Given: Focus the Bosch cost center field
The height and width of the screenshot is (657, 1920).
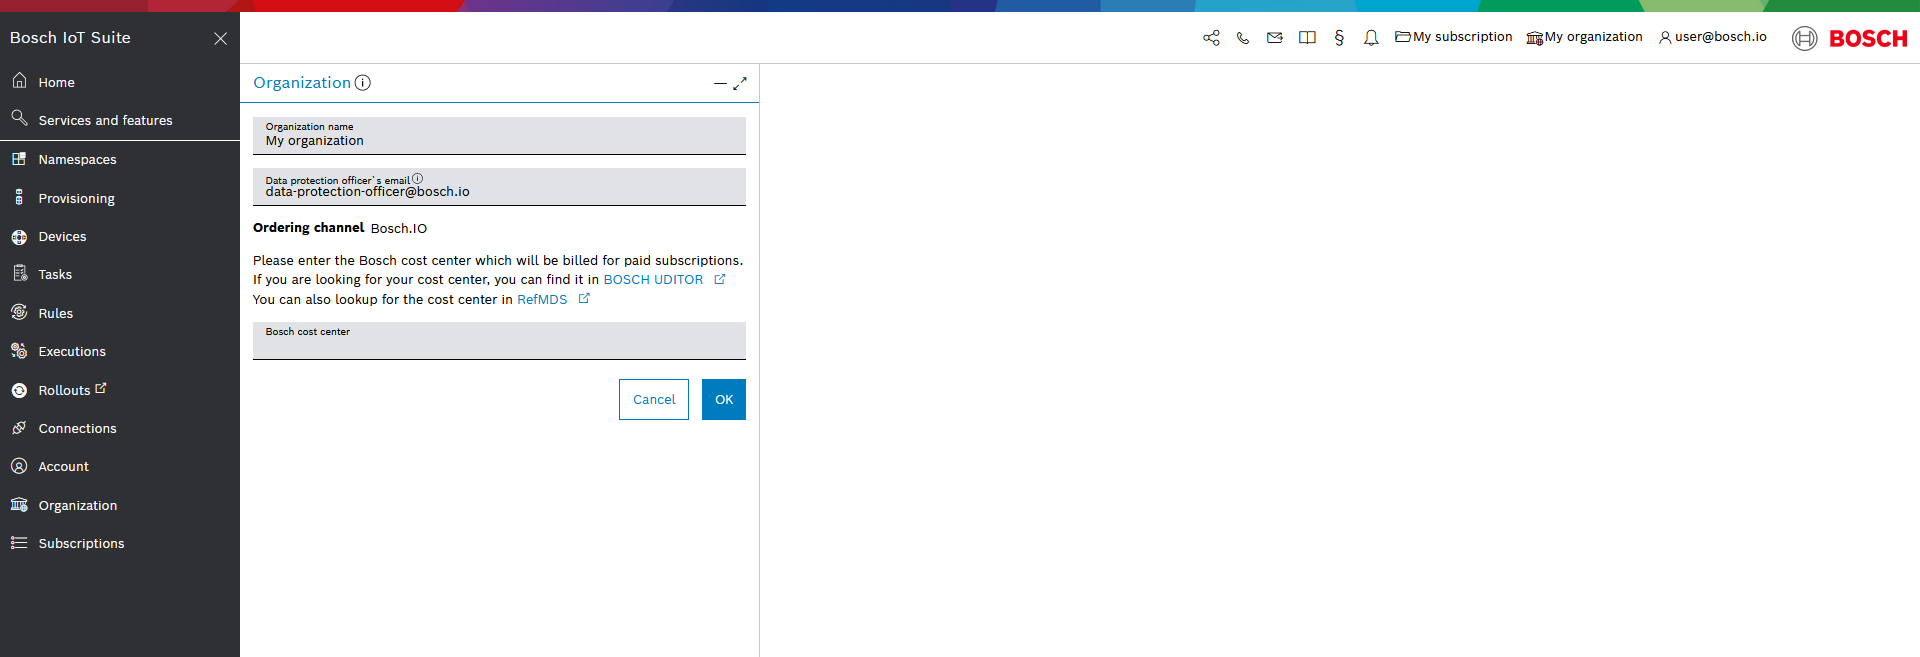Looking at the screenshot, I should pos(499,341).
